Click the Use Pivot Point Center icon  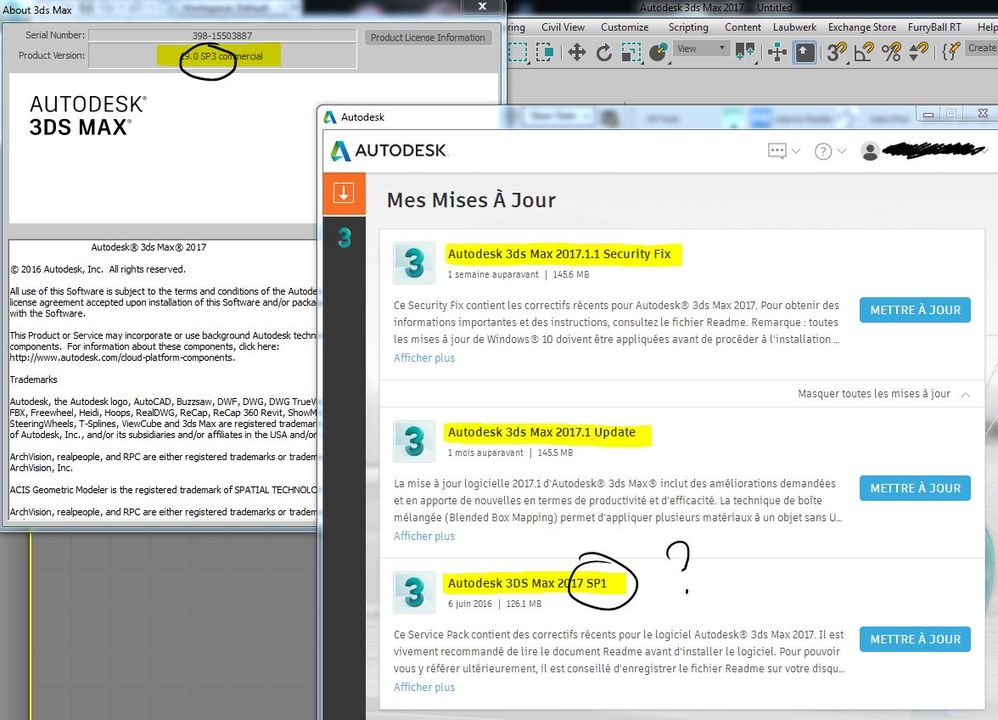tap(745, 52)
